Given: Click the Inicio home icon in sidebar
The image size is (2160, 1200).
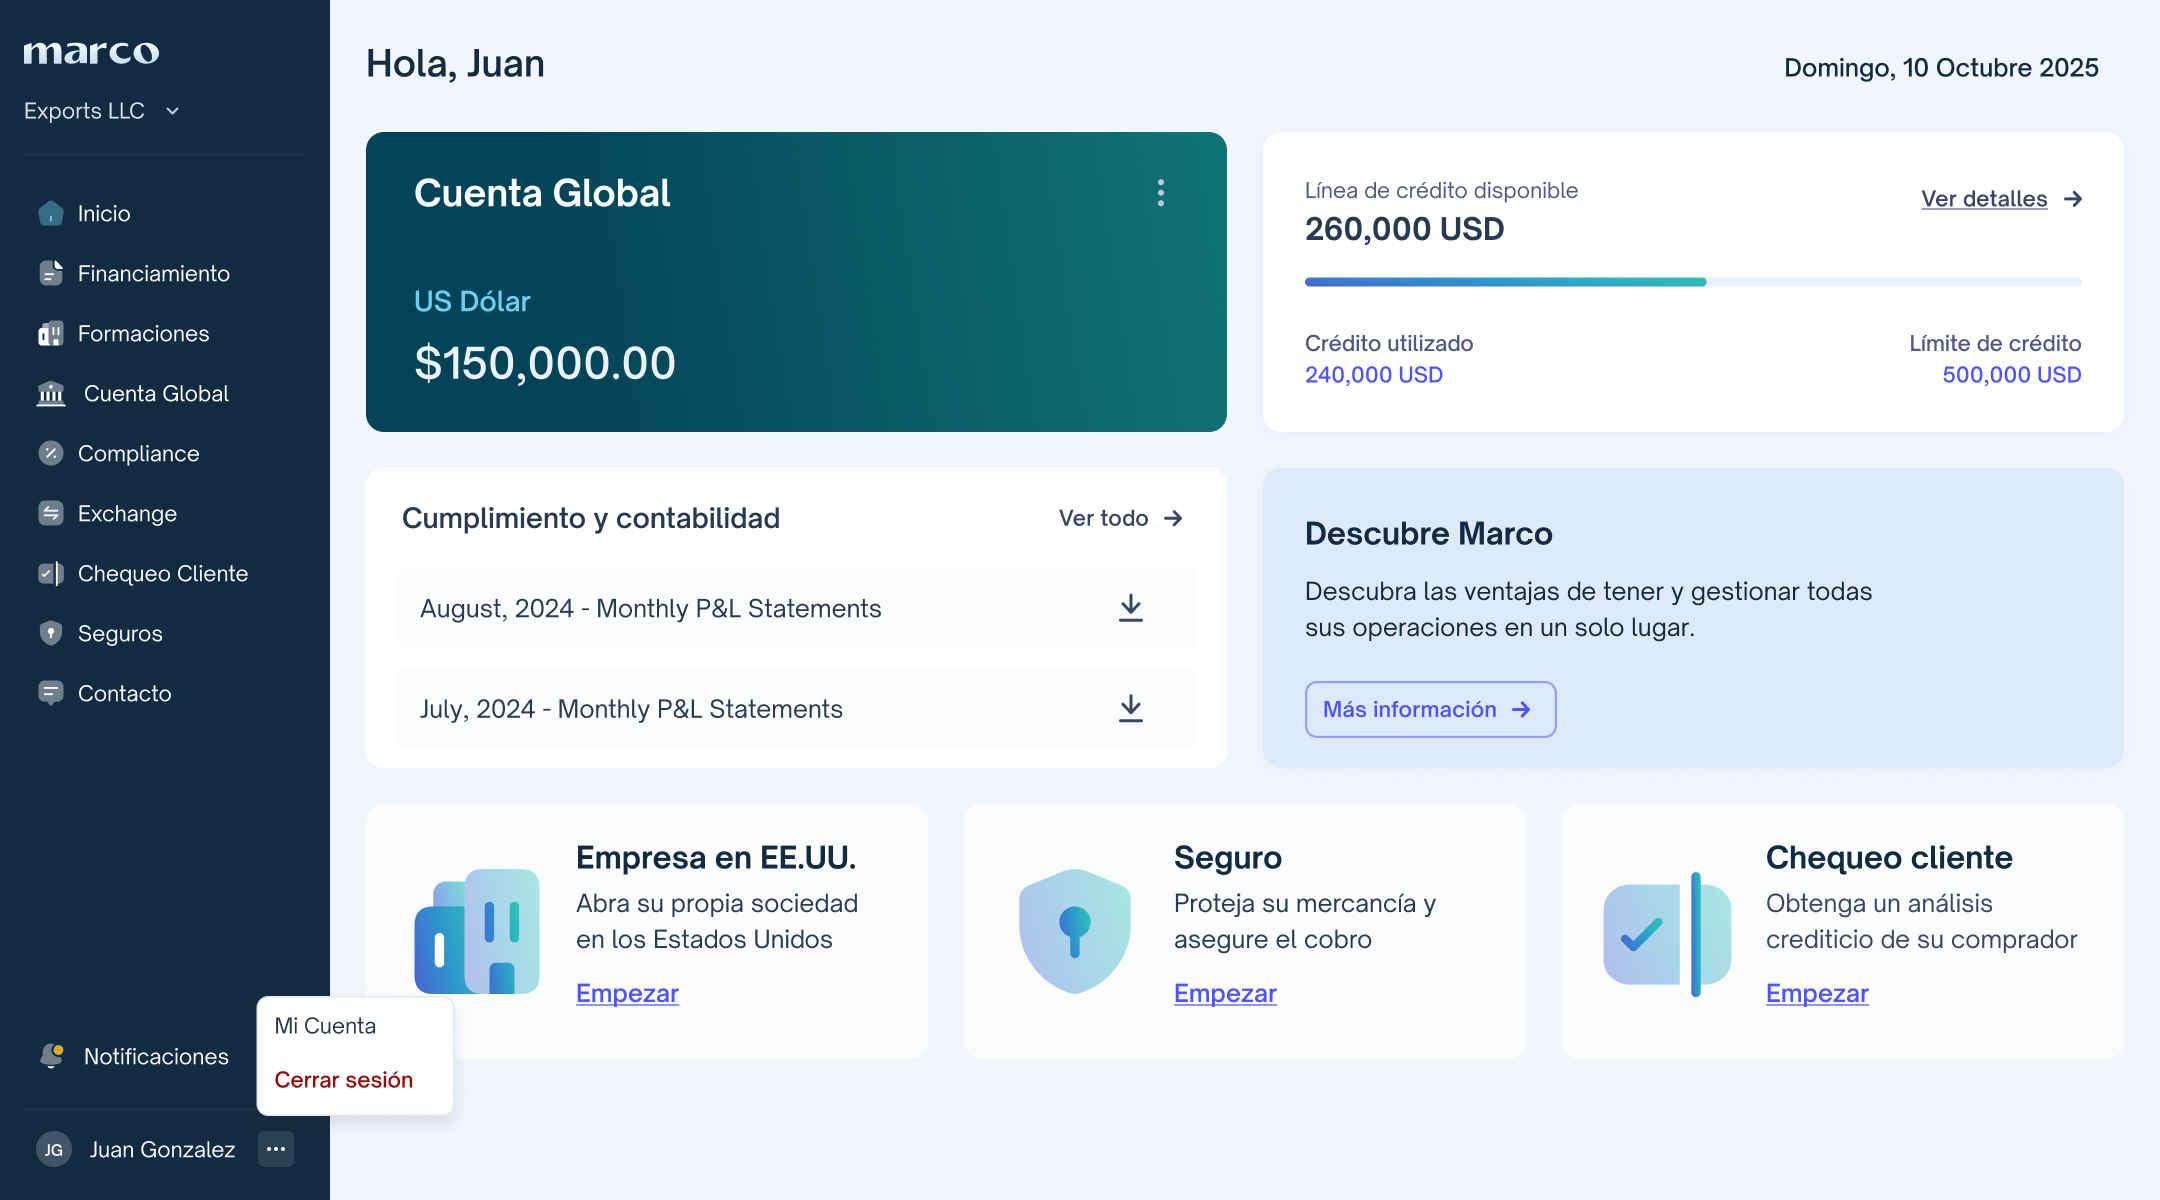Looking at the screenshot, I should [50, 213].
